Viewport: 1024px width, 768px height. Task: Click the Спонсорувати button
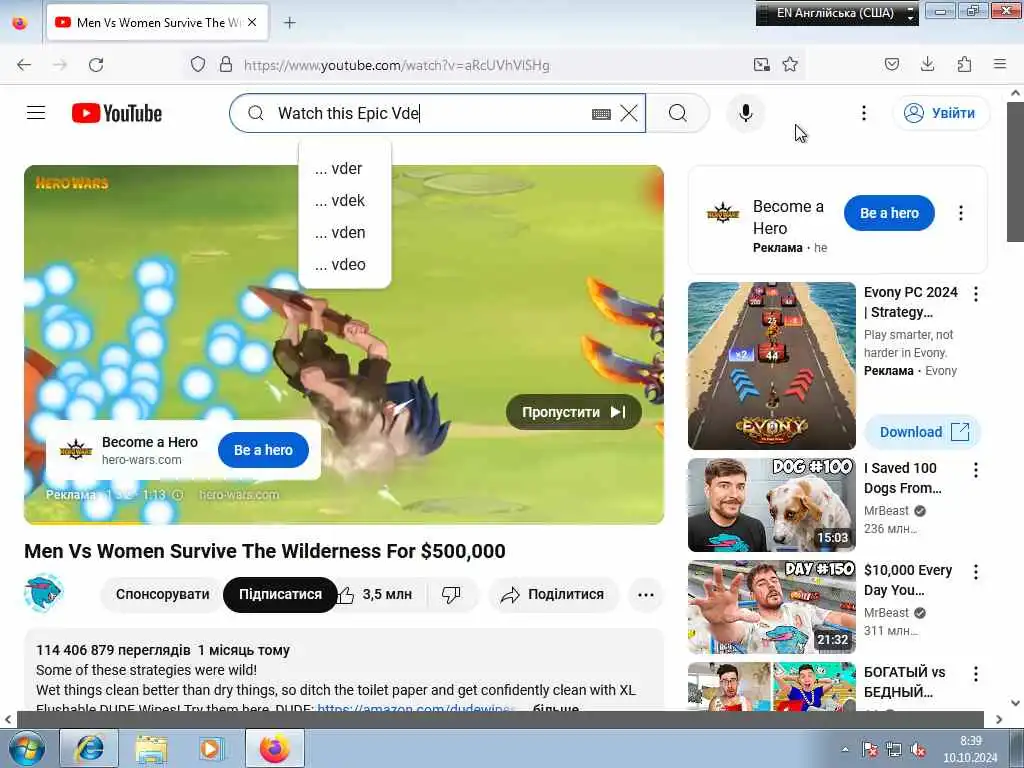coord(163,594)
